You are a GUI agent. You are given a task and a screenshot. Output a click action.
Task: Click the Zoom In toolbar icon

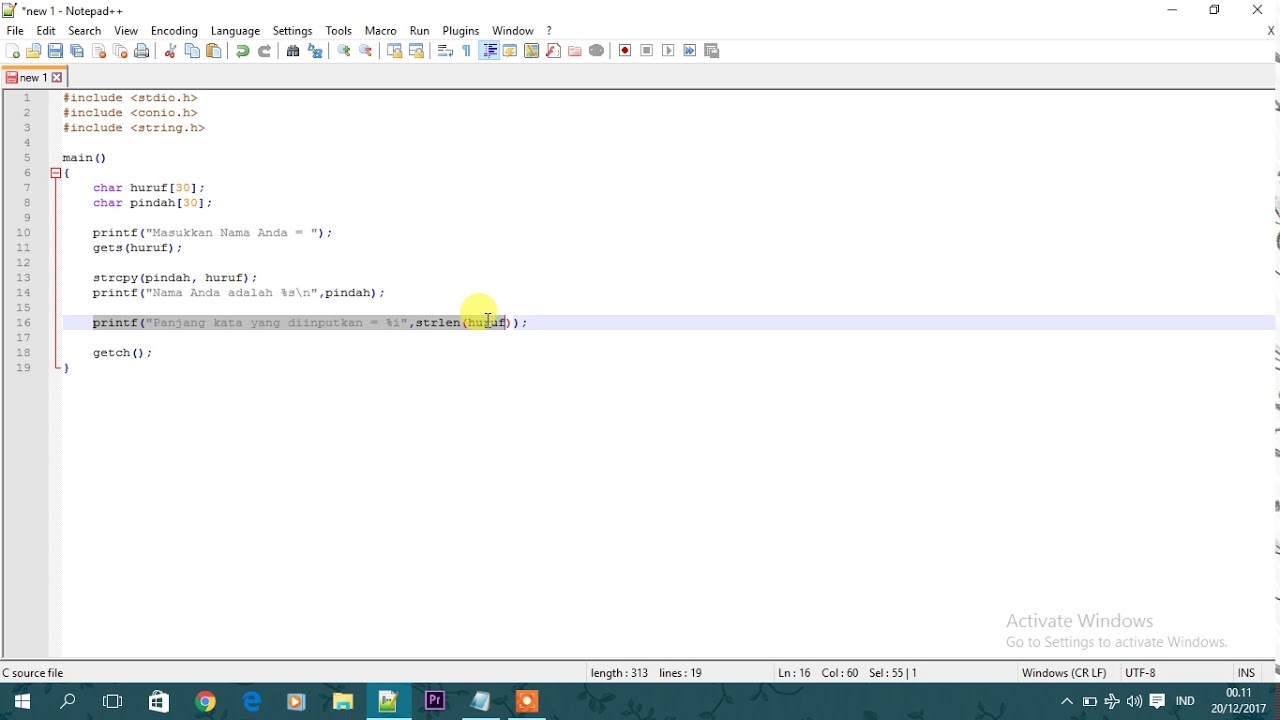click(x=344, y=51)
